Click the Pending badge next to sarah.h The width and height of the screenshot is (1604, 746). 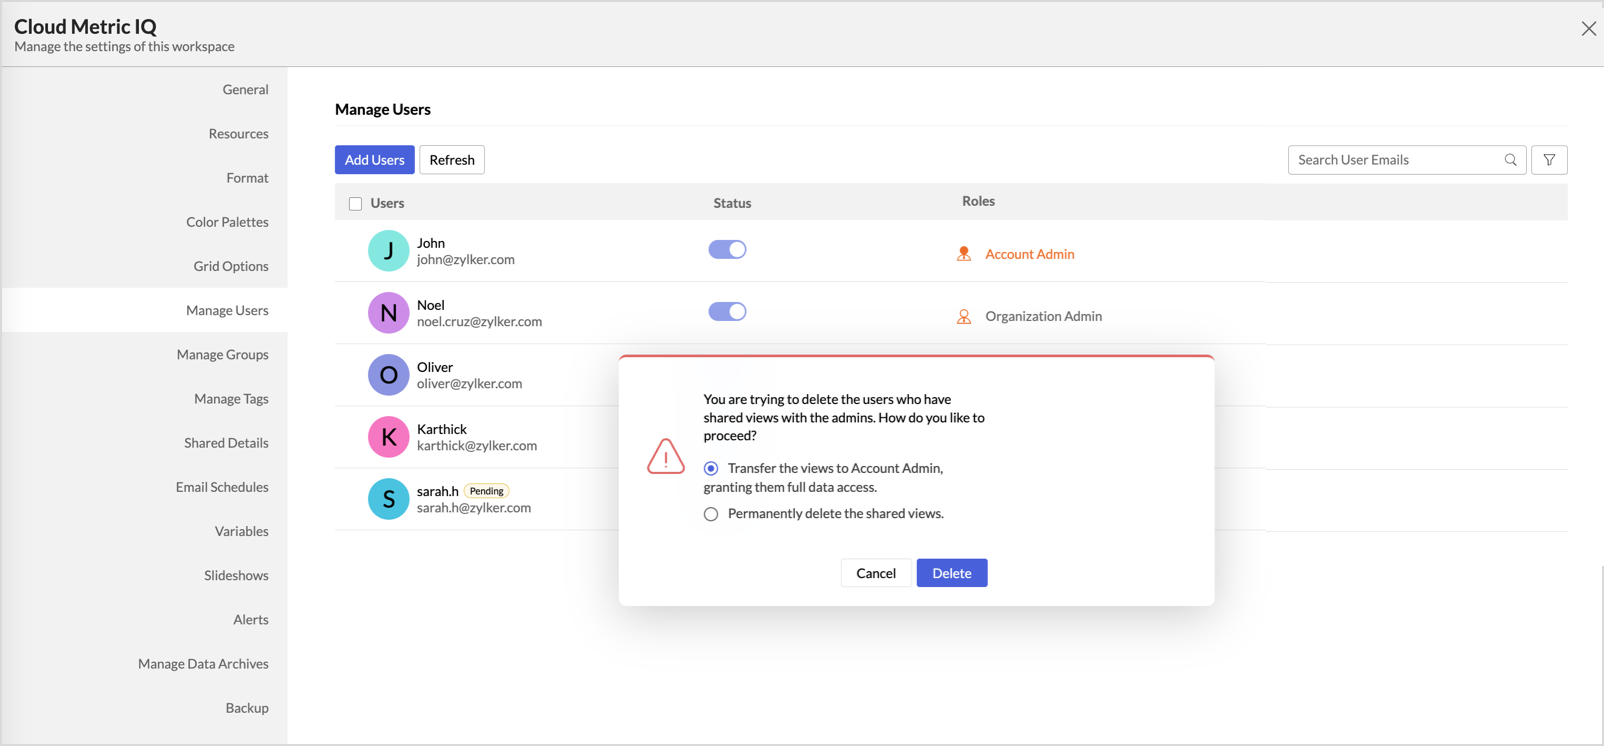pyautogui.click(x=487, y=491)
